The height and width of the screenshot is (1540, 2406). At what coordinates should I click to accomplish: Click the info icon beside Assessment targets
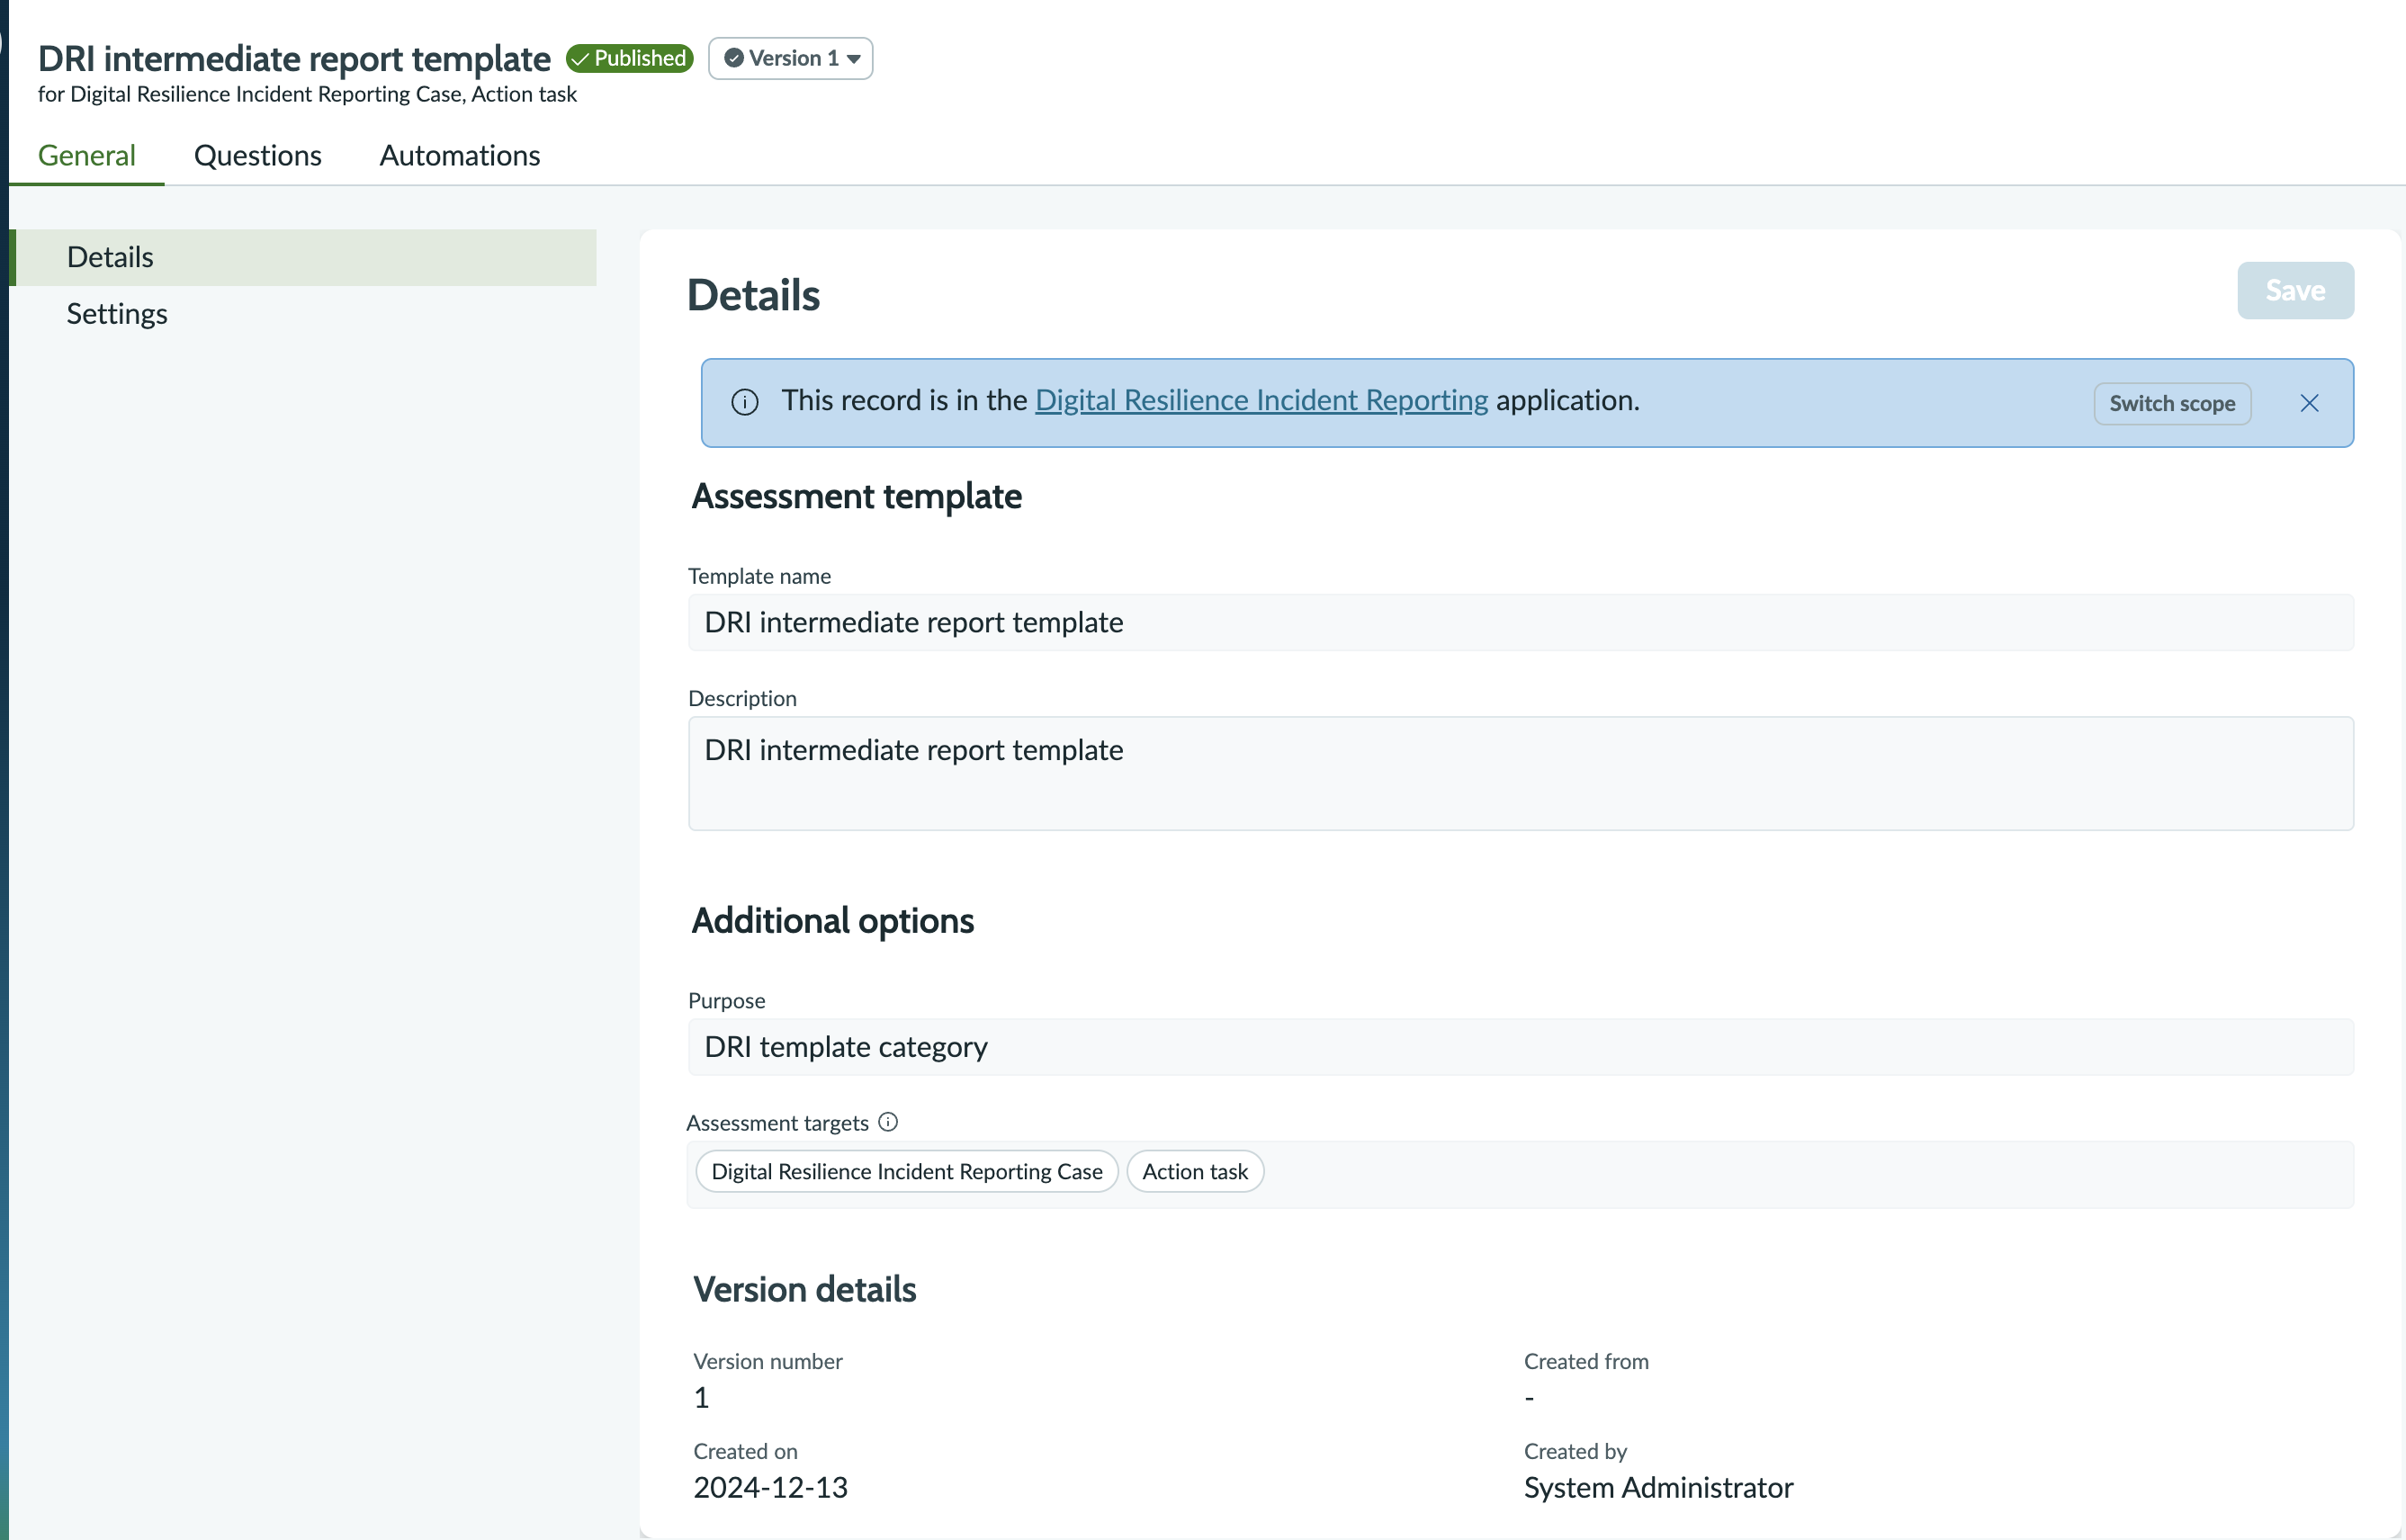coord(888,1122)
